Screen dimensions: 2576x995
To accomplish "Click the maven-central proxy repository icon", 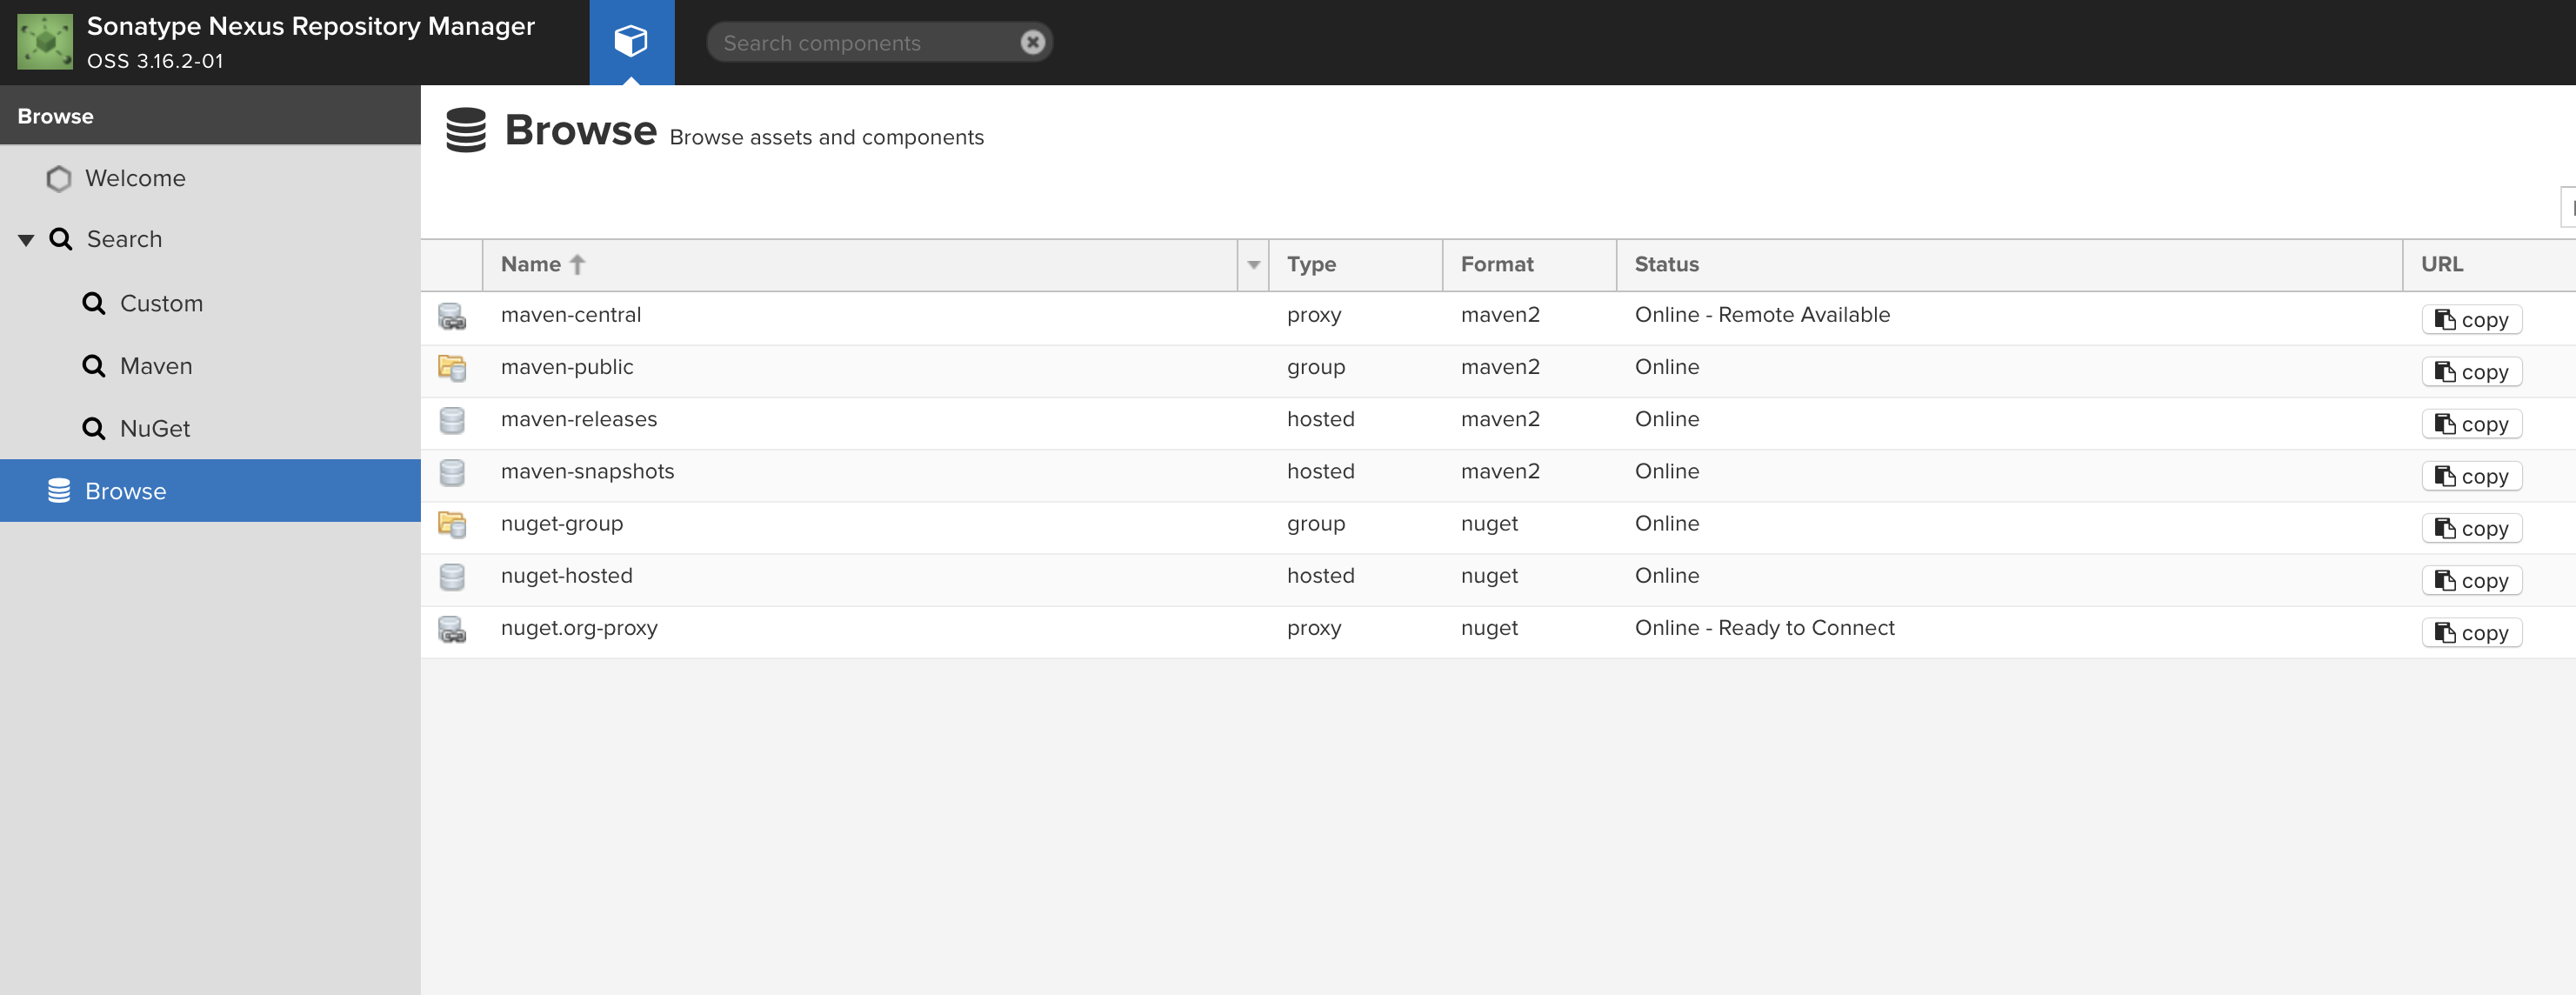I will 452,316.
